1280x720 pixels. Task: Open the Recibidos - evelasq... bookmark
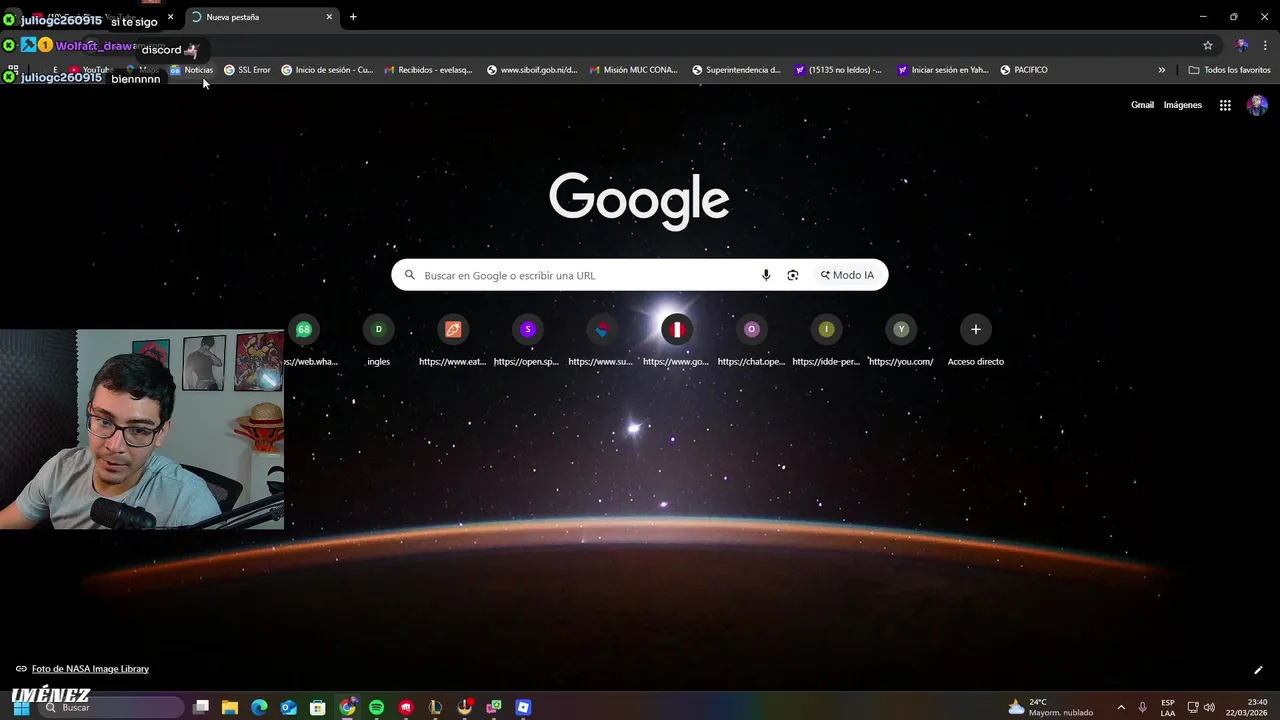point(428,70)
